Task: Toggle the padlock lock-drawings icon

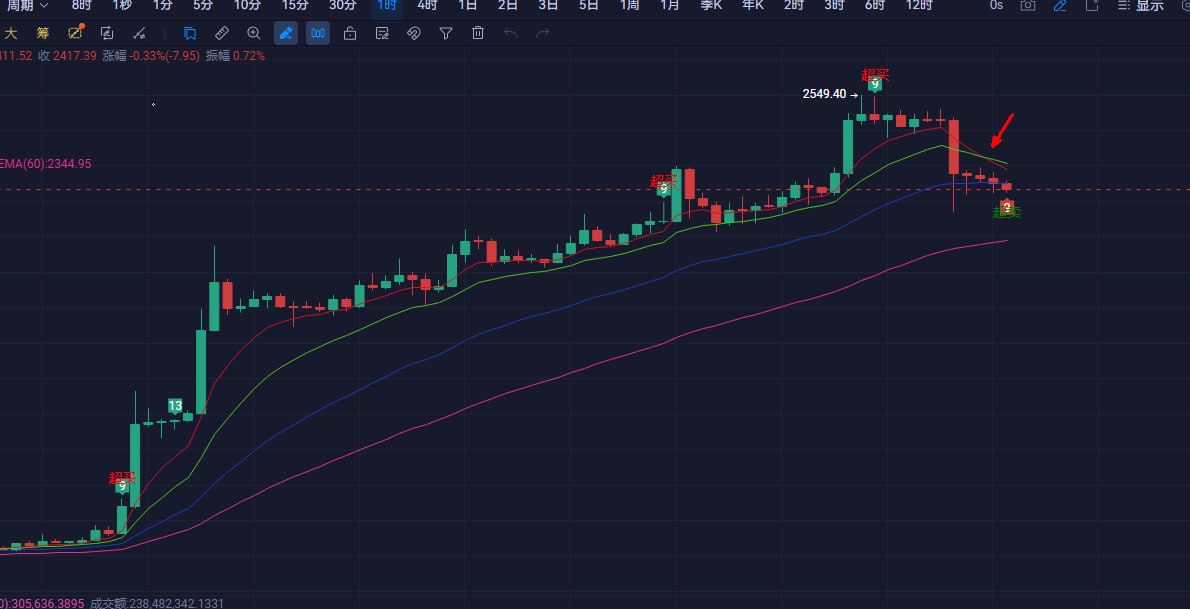Action: (x=350, y=33)
